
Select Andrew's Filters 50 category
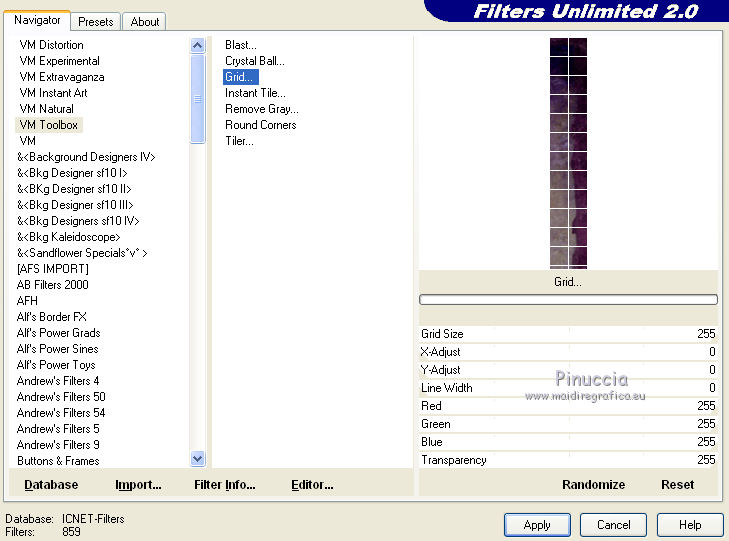tap(61, 397)
